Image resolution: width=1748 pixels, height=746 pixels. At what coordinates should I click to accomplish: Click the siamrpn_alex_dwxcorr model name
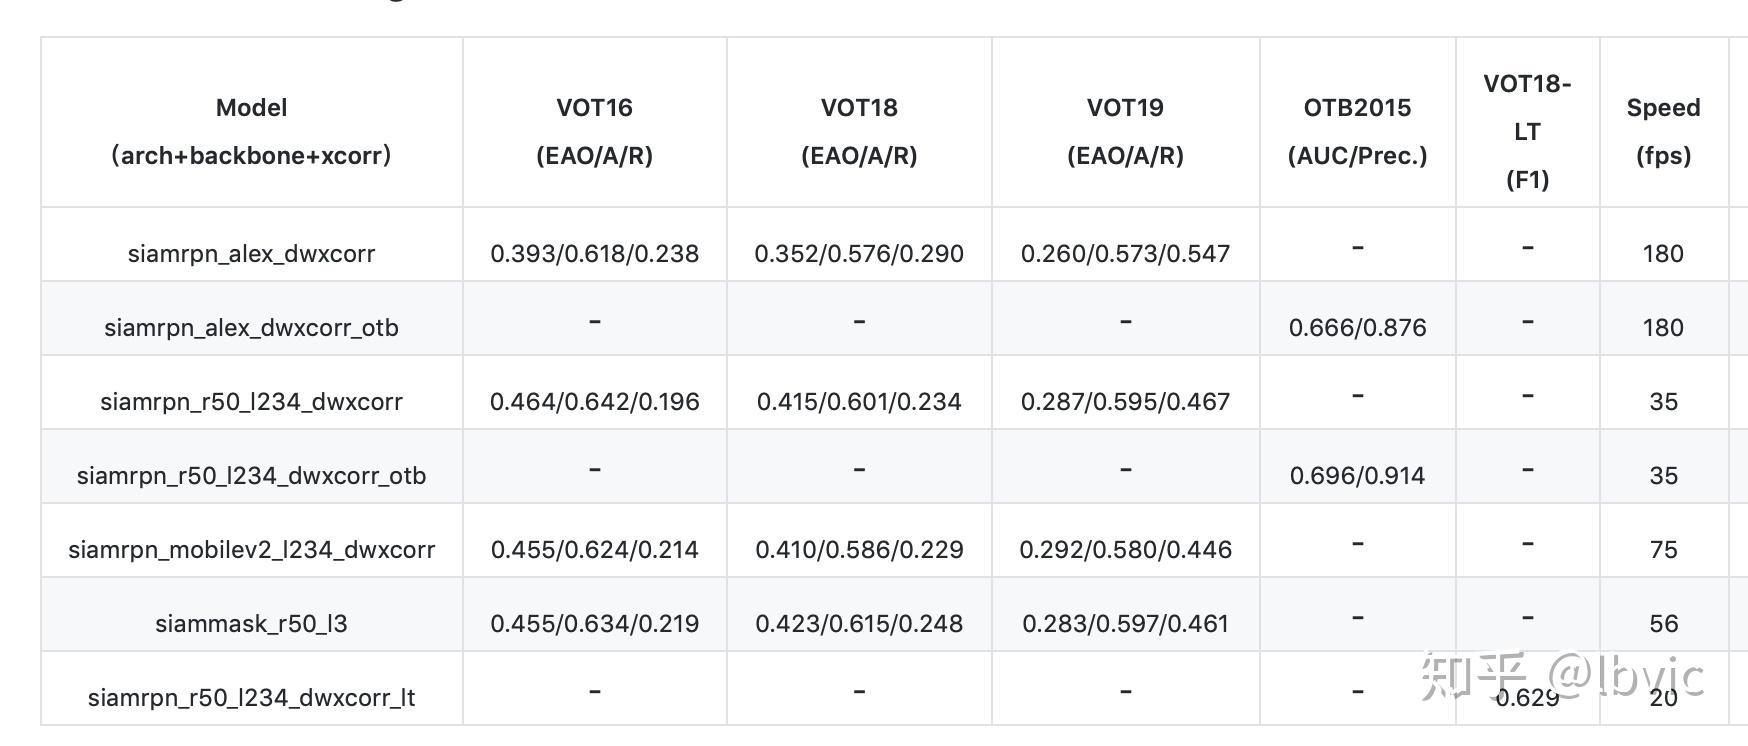tap(251, 253)
